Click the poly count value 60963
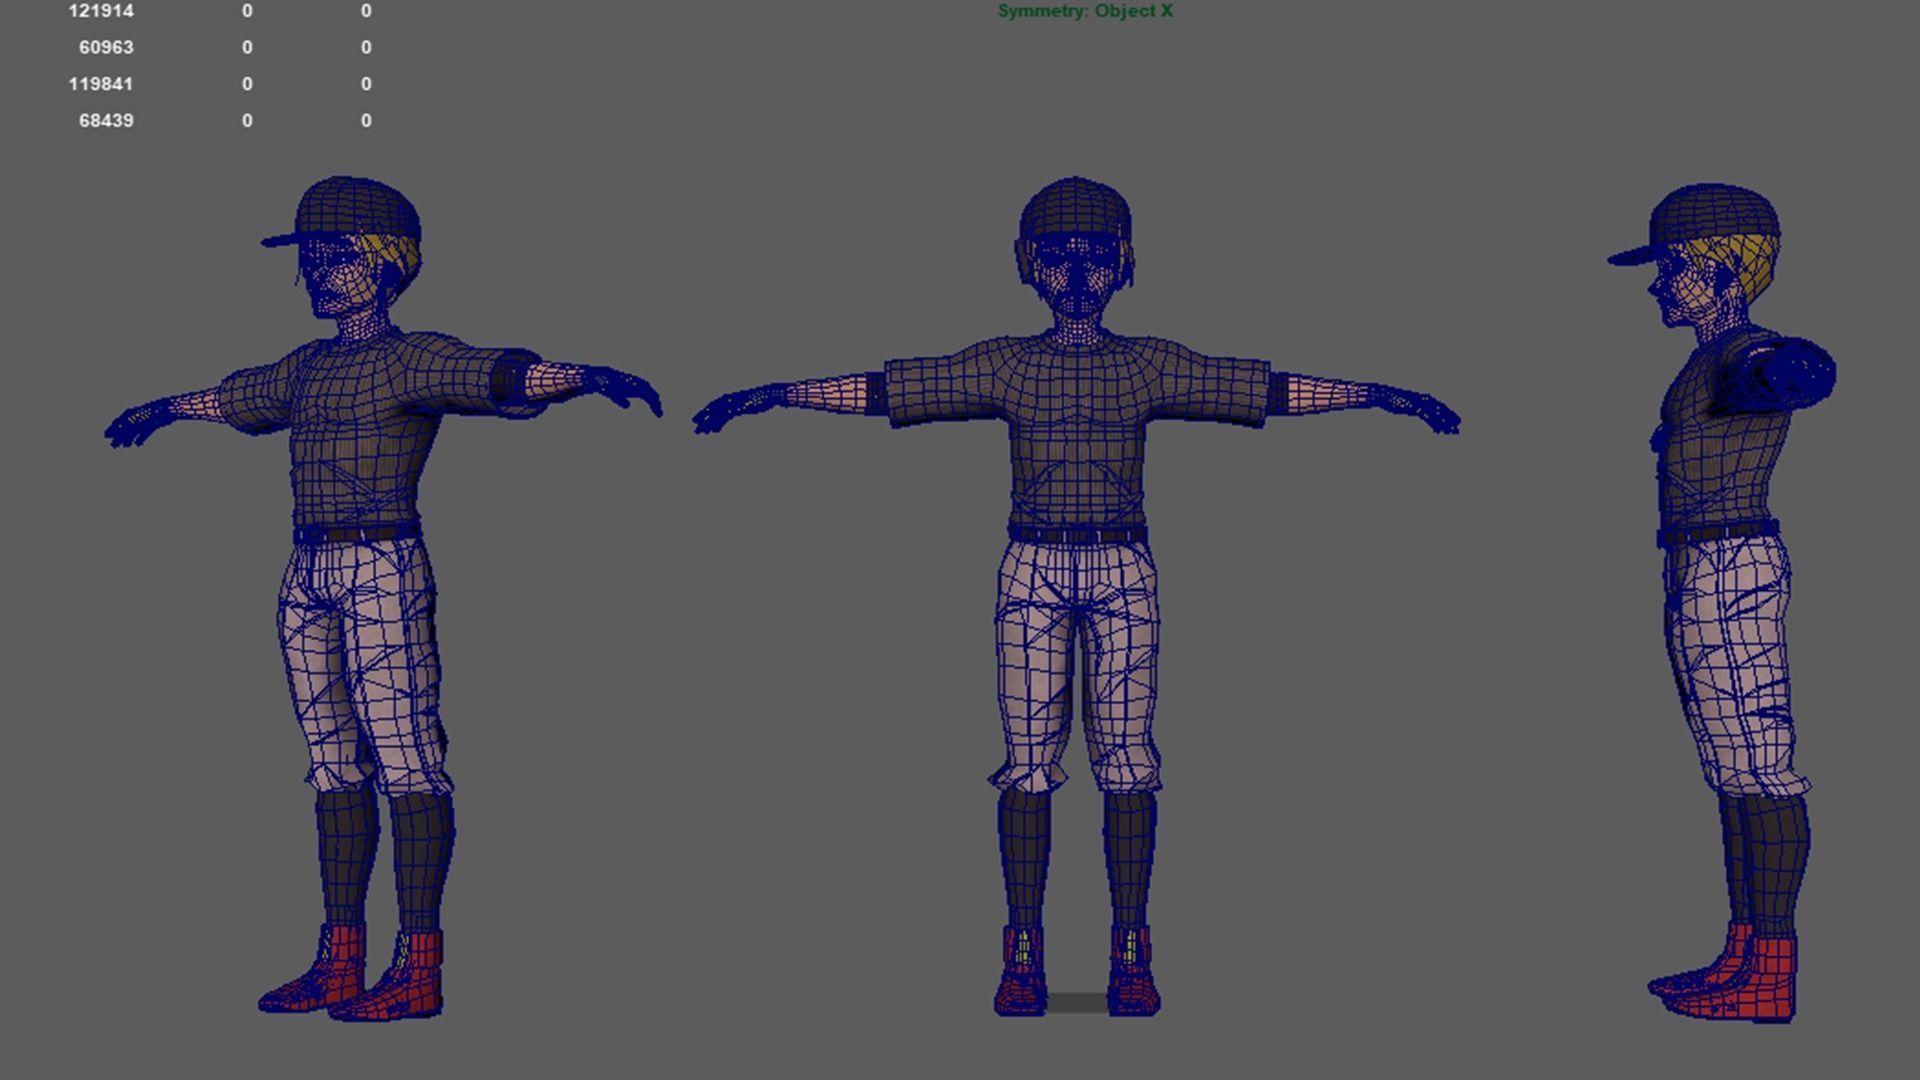The image size is (1920, 1080). [x=106, y=47]
